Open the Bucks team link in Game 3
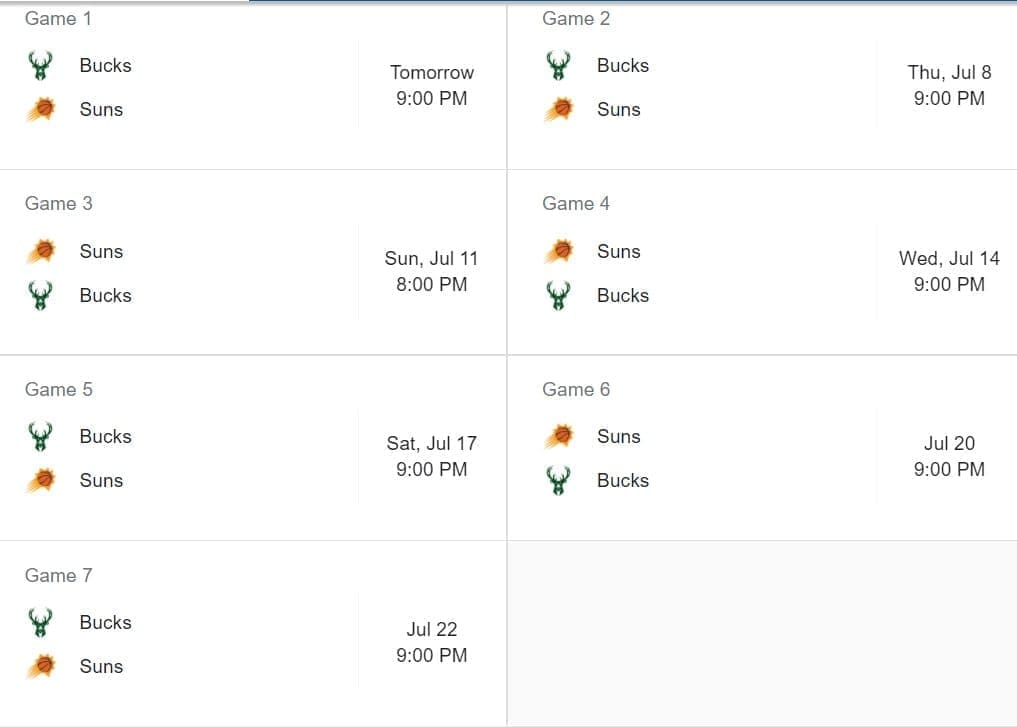The image size is (1017, 727). (x=105, y=295)
